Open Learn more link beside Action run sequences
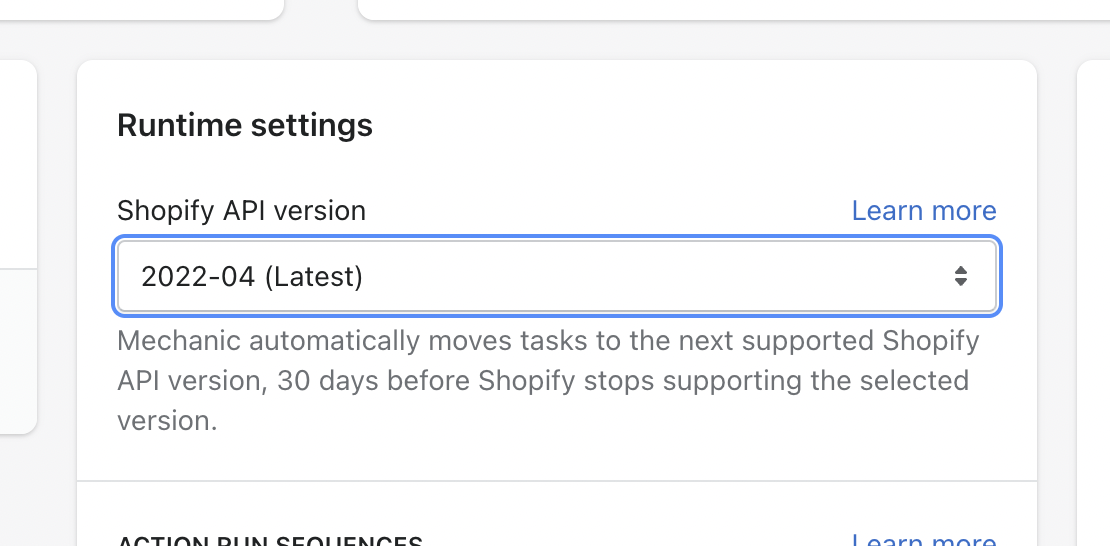1110x546 pixels. click(x=923, y=540)
